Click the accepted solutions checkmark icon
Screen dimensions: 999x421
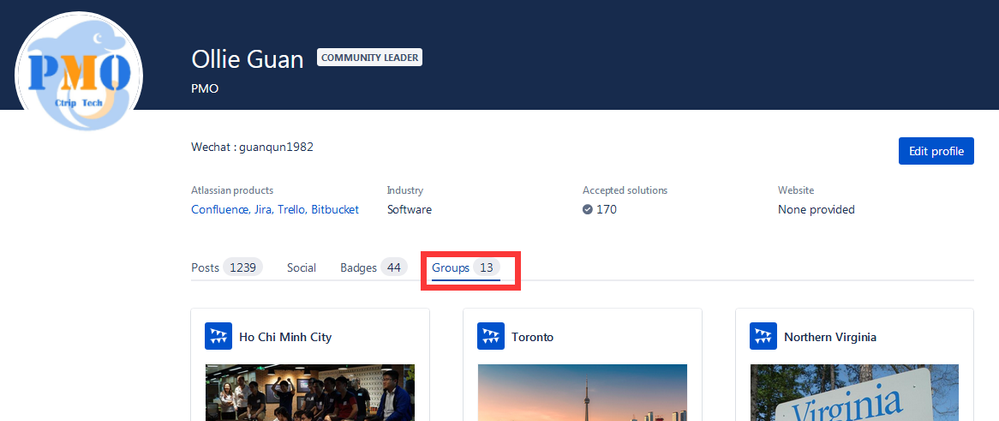[587, 210]
